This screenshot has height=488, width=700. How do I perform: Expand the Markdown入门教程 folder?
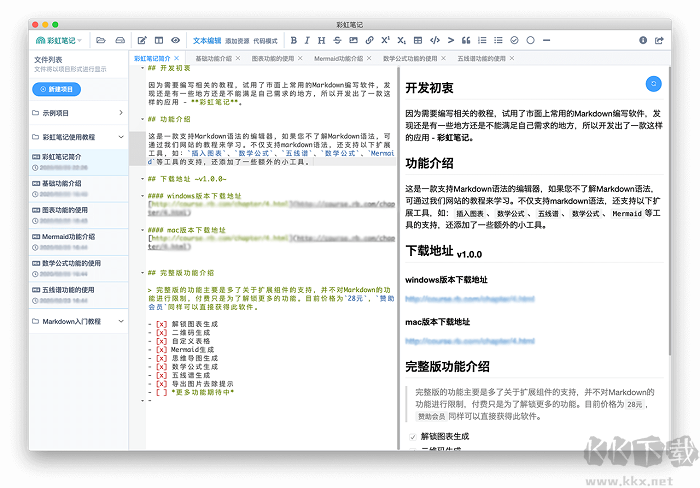coord(120,322)
